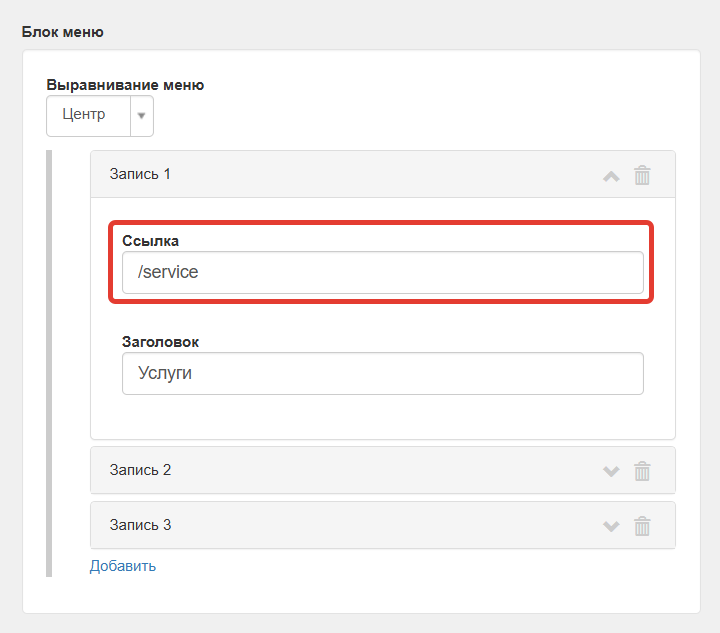Delete Запись 2 with trash icon

642,471
